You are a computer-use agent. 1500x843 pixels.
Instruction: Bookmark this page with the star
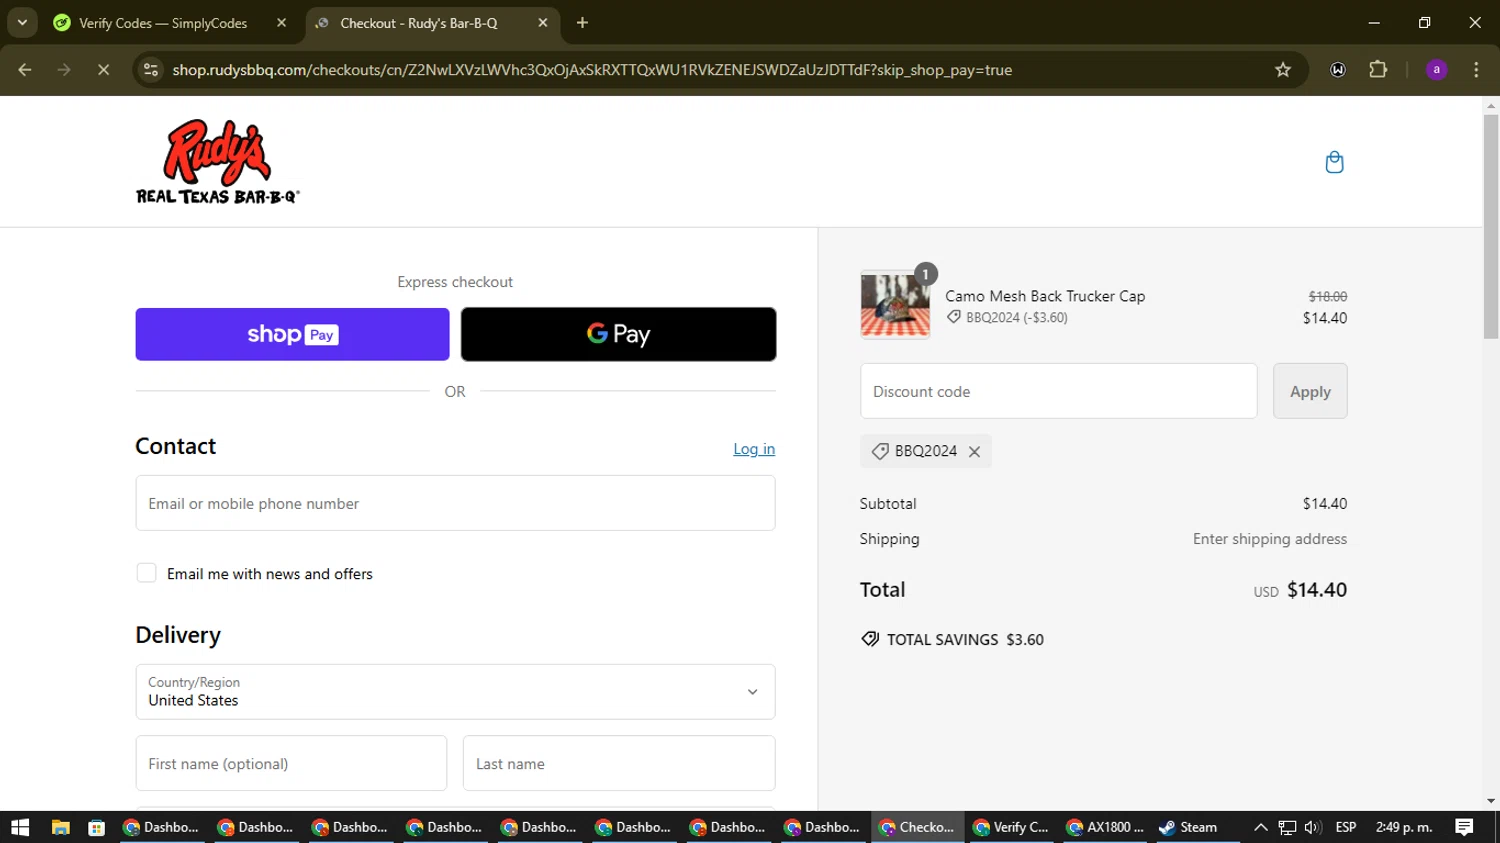coord(1283,70)
